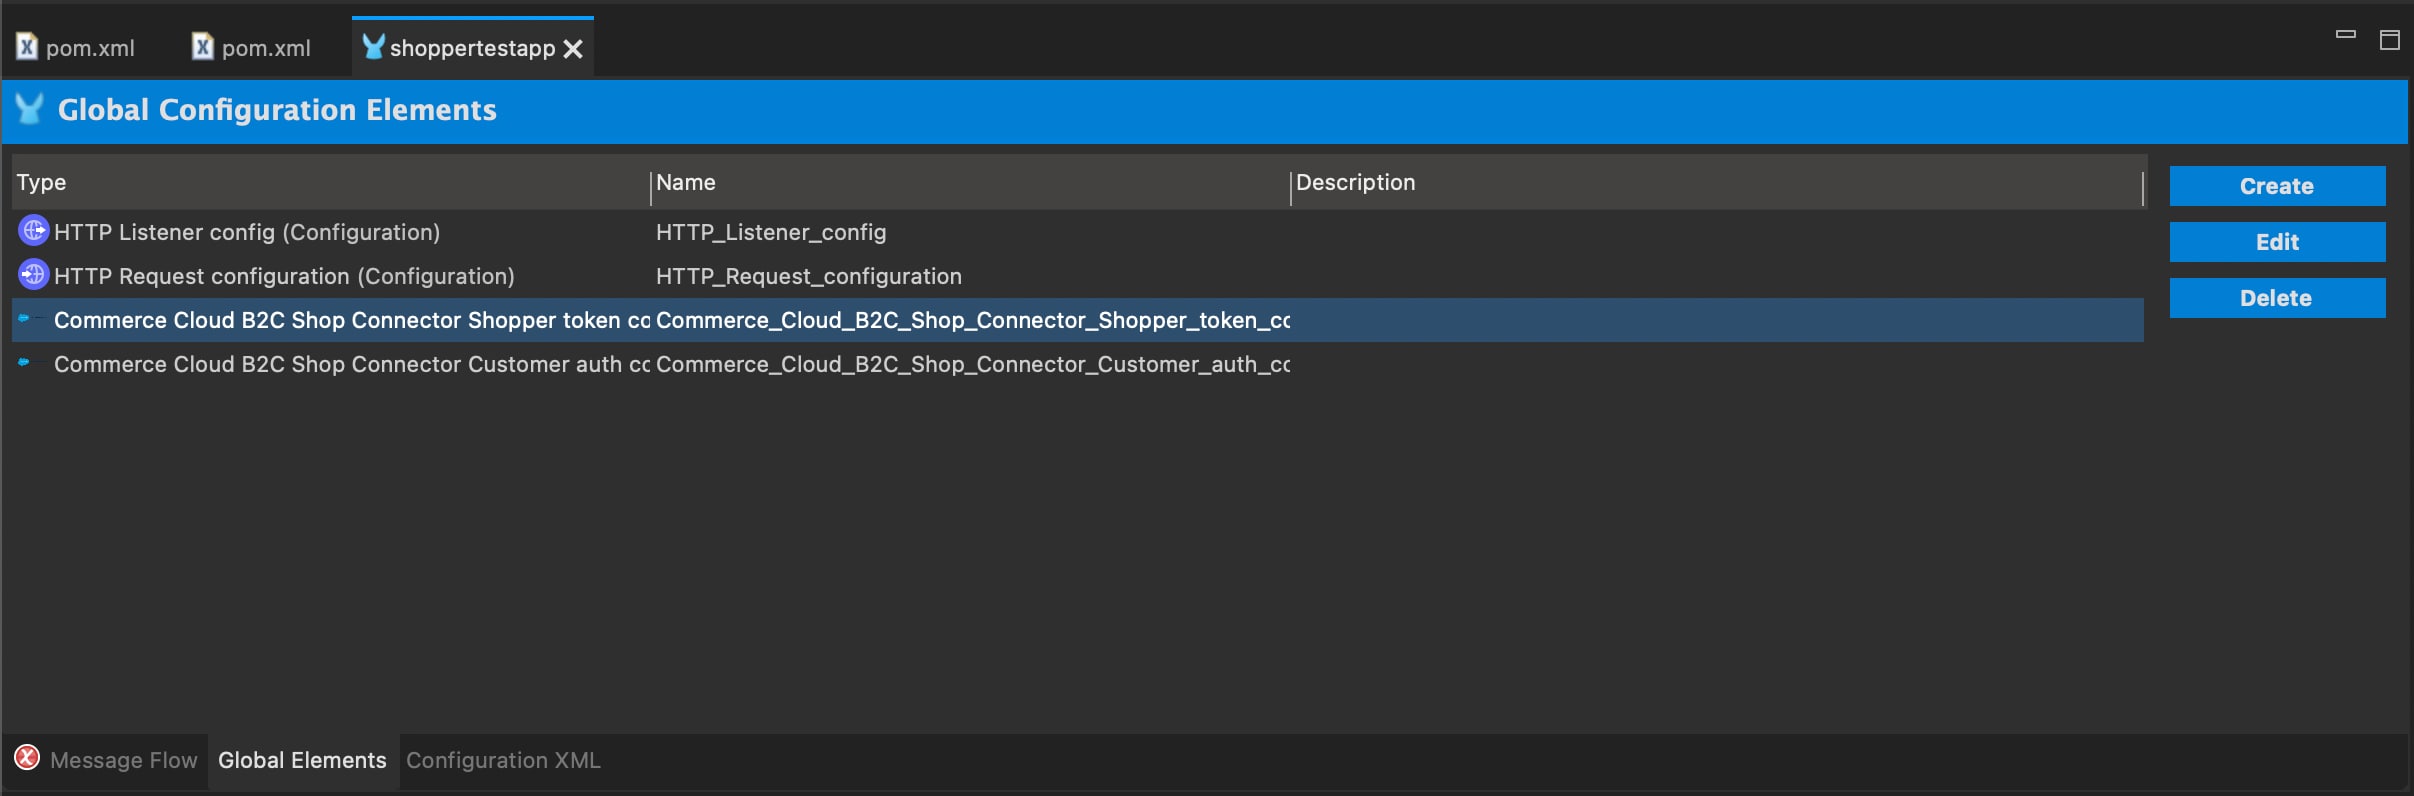The height and width of the screenshot is (796, 2414).
Task: Select the Global Elements view tab
Action: tap(302, 760)
